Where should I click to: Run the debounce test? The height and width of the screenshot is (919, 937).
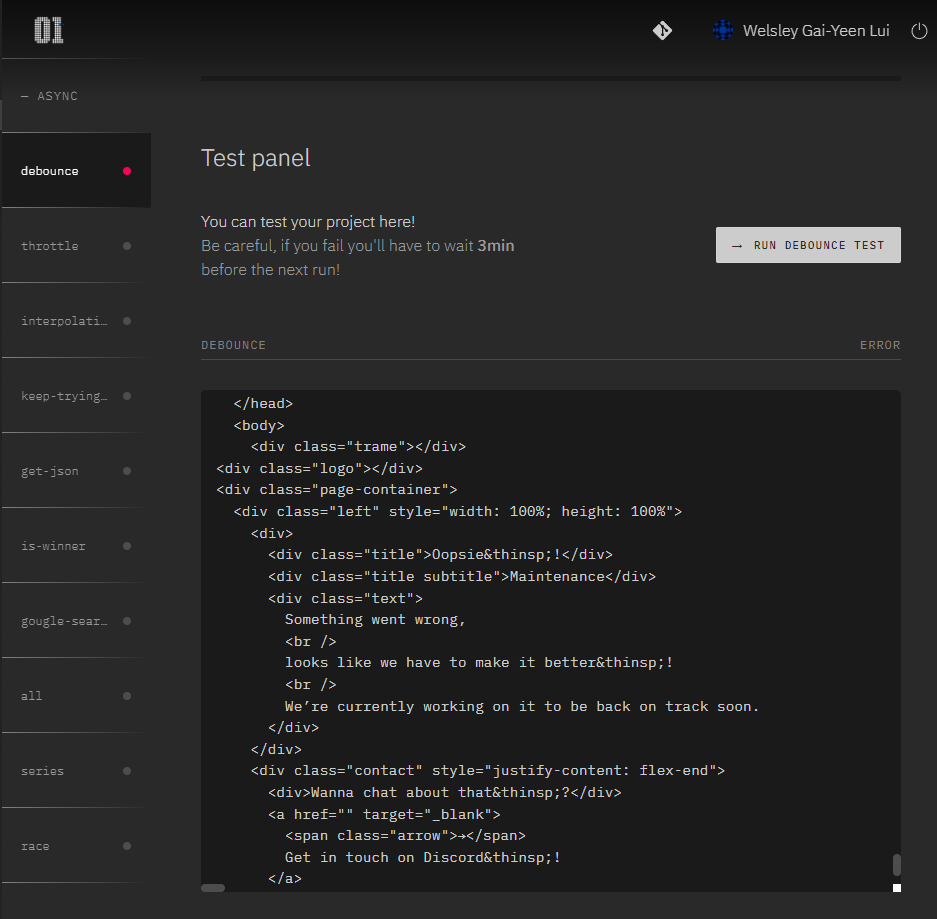[808, 245]
